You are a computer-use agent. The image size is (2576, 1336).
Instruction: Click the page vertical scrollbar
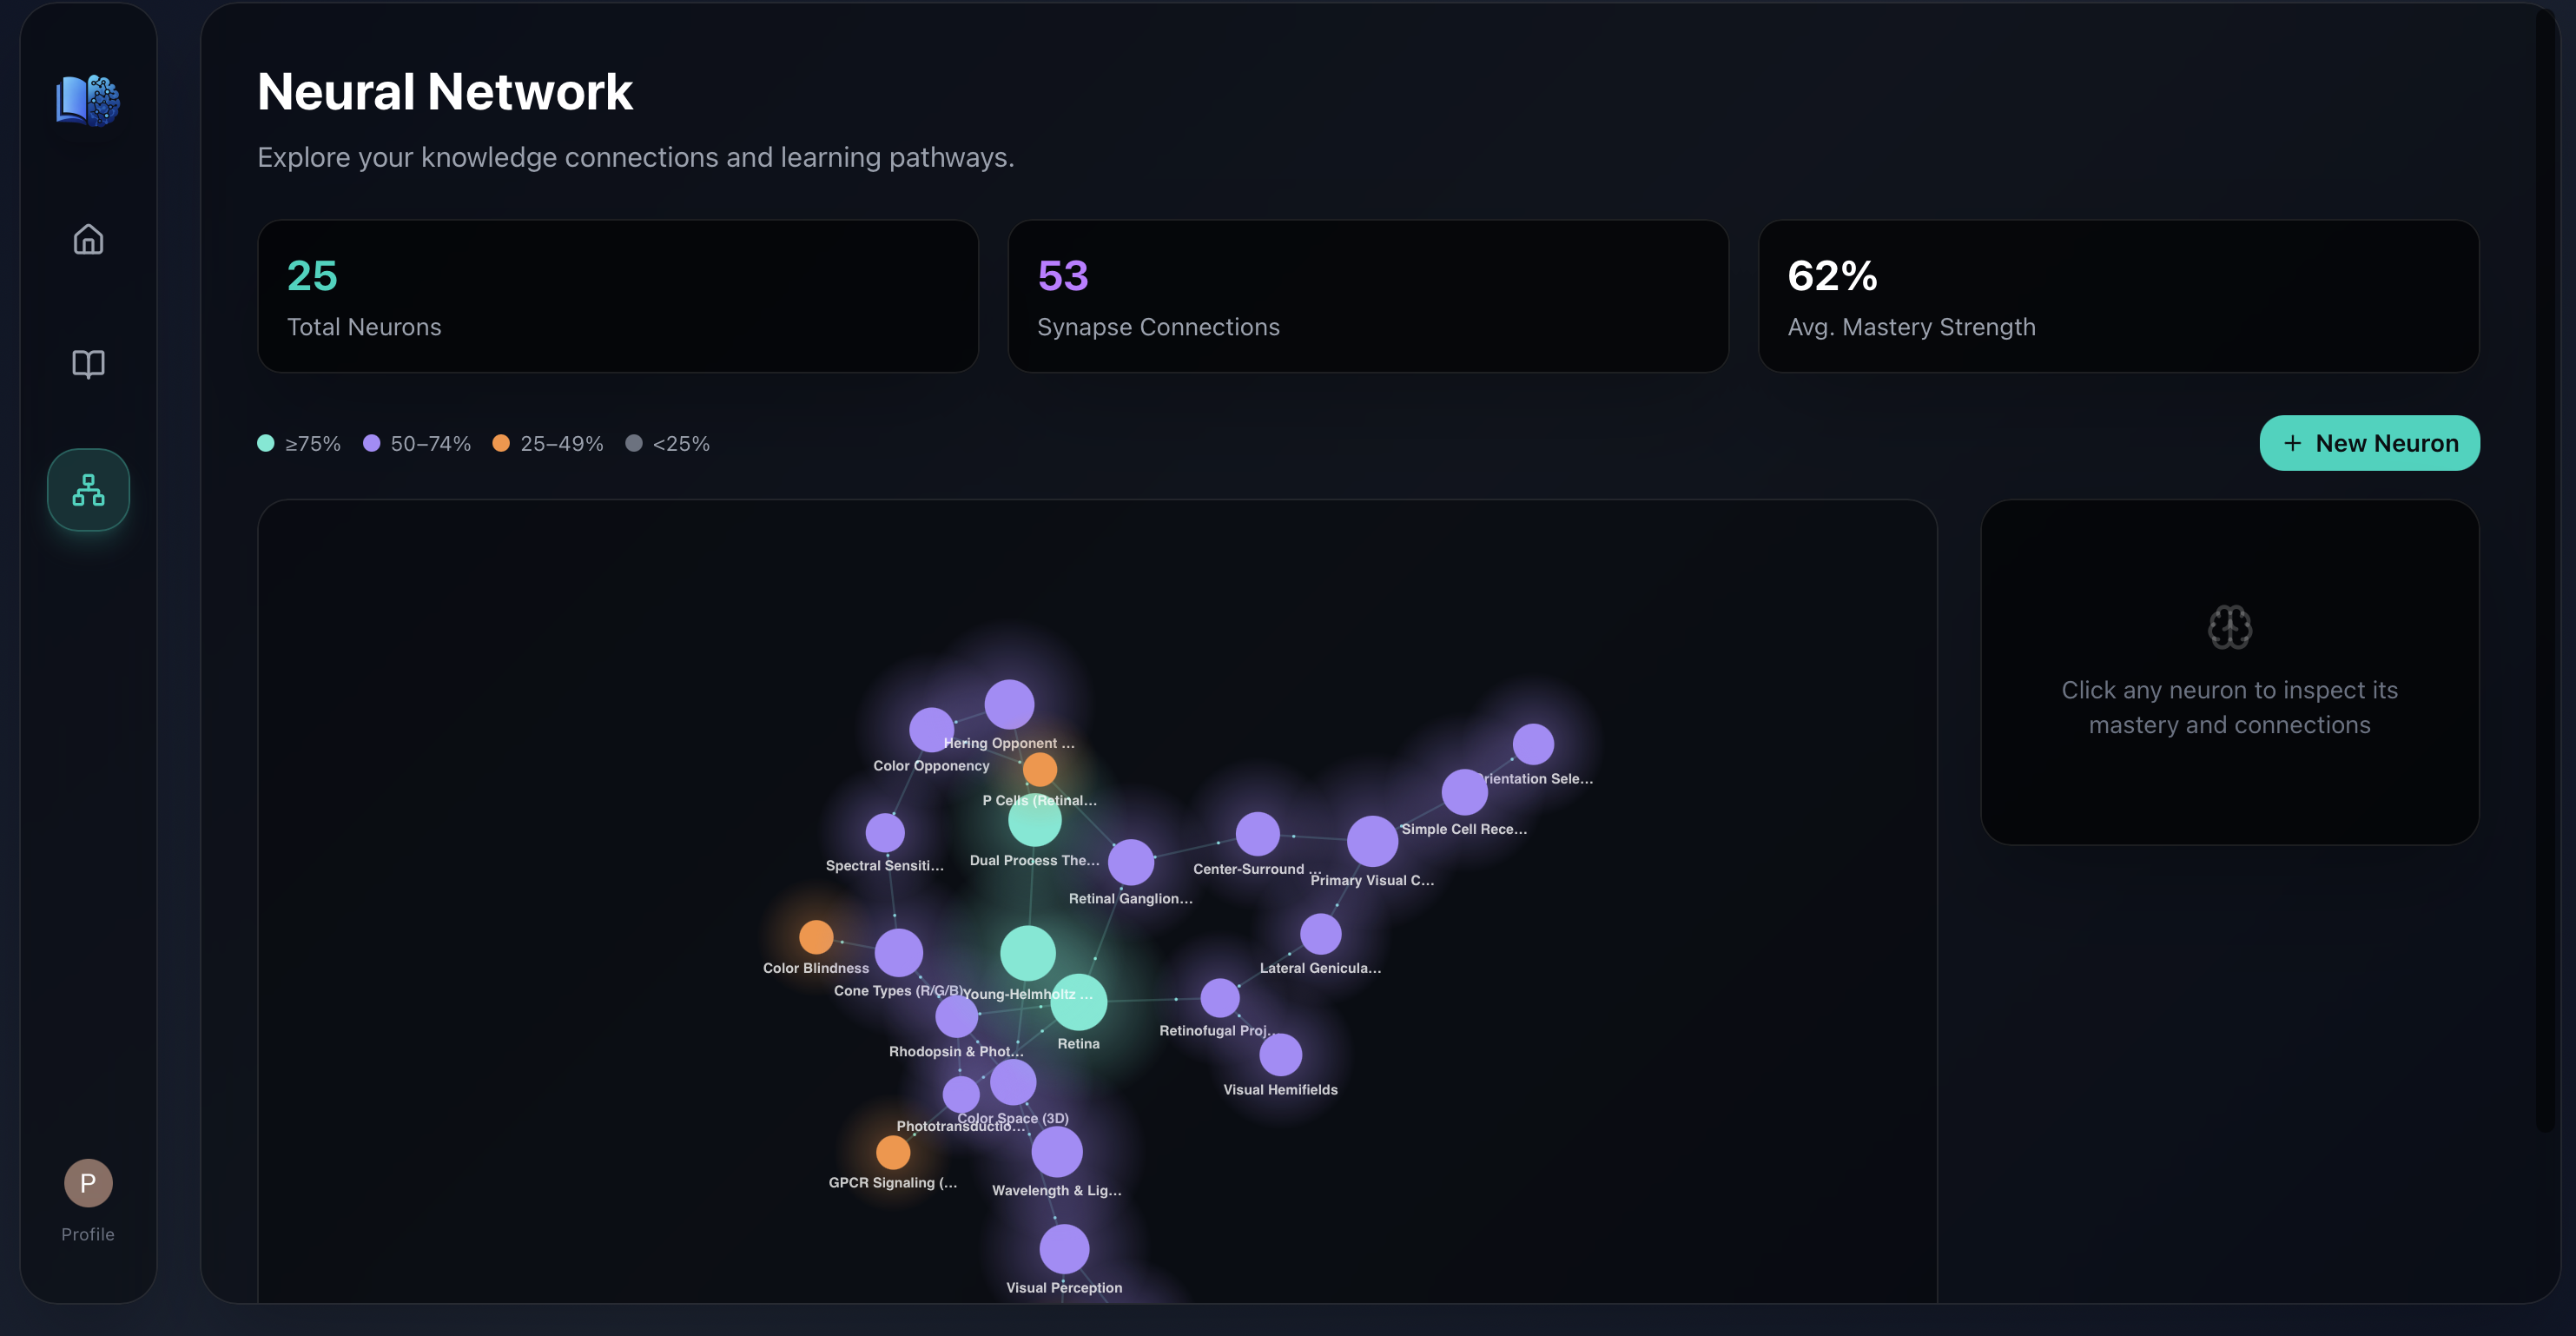2545,570
